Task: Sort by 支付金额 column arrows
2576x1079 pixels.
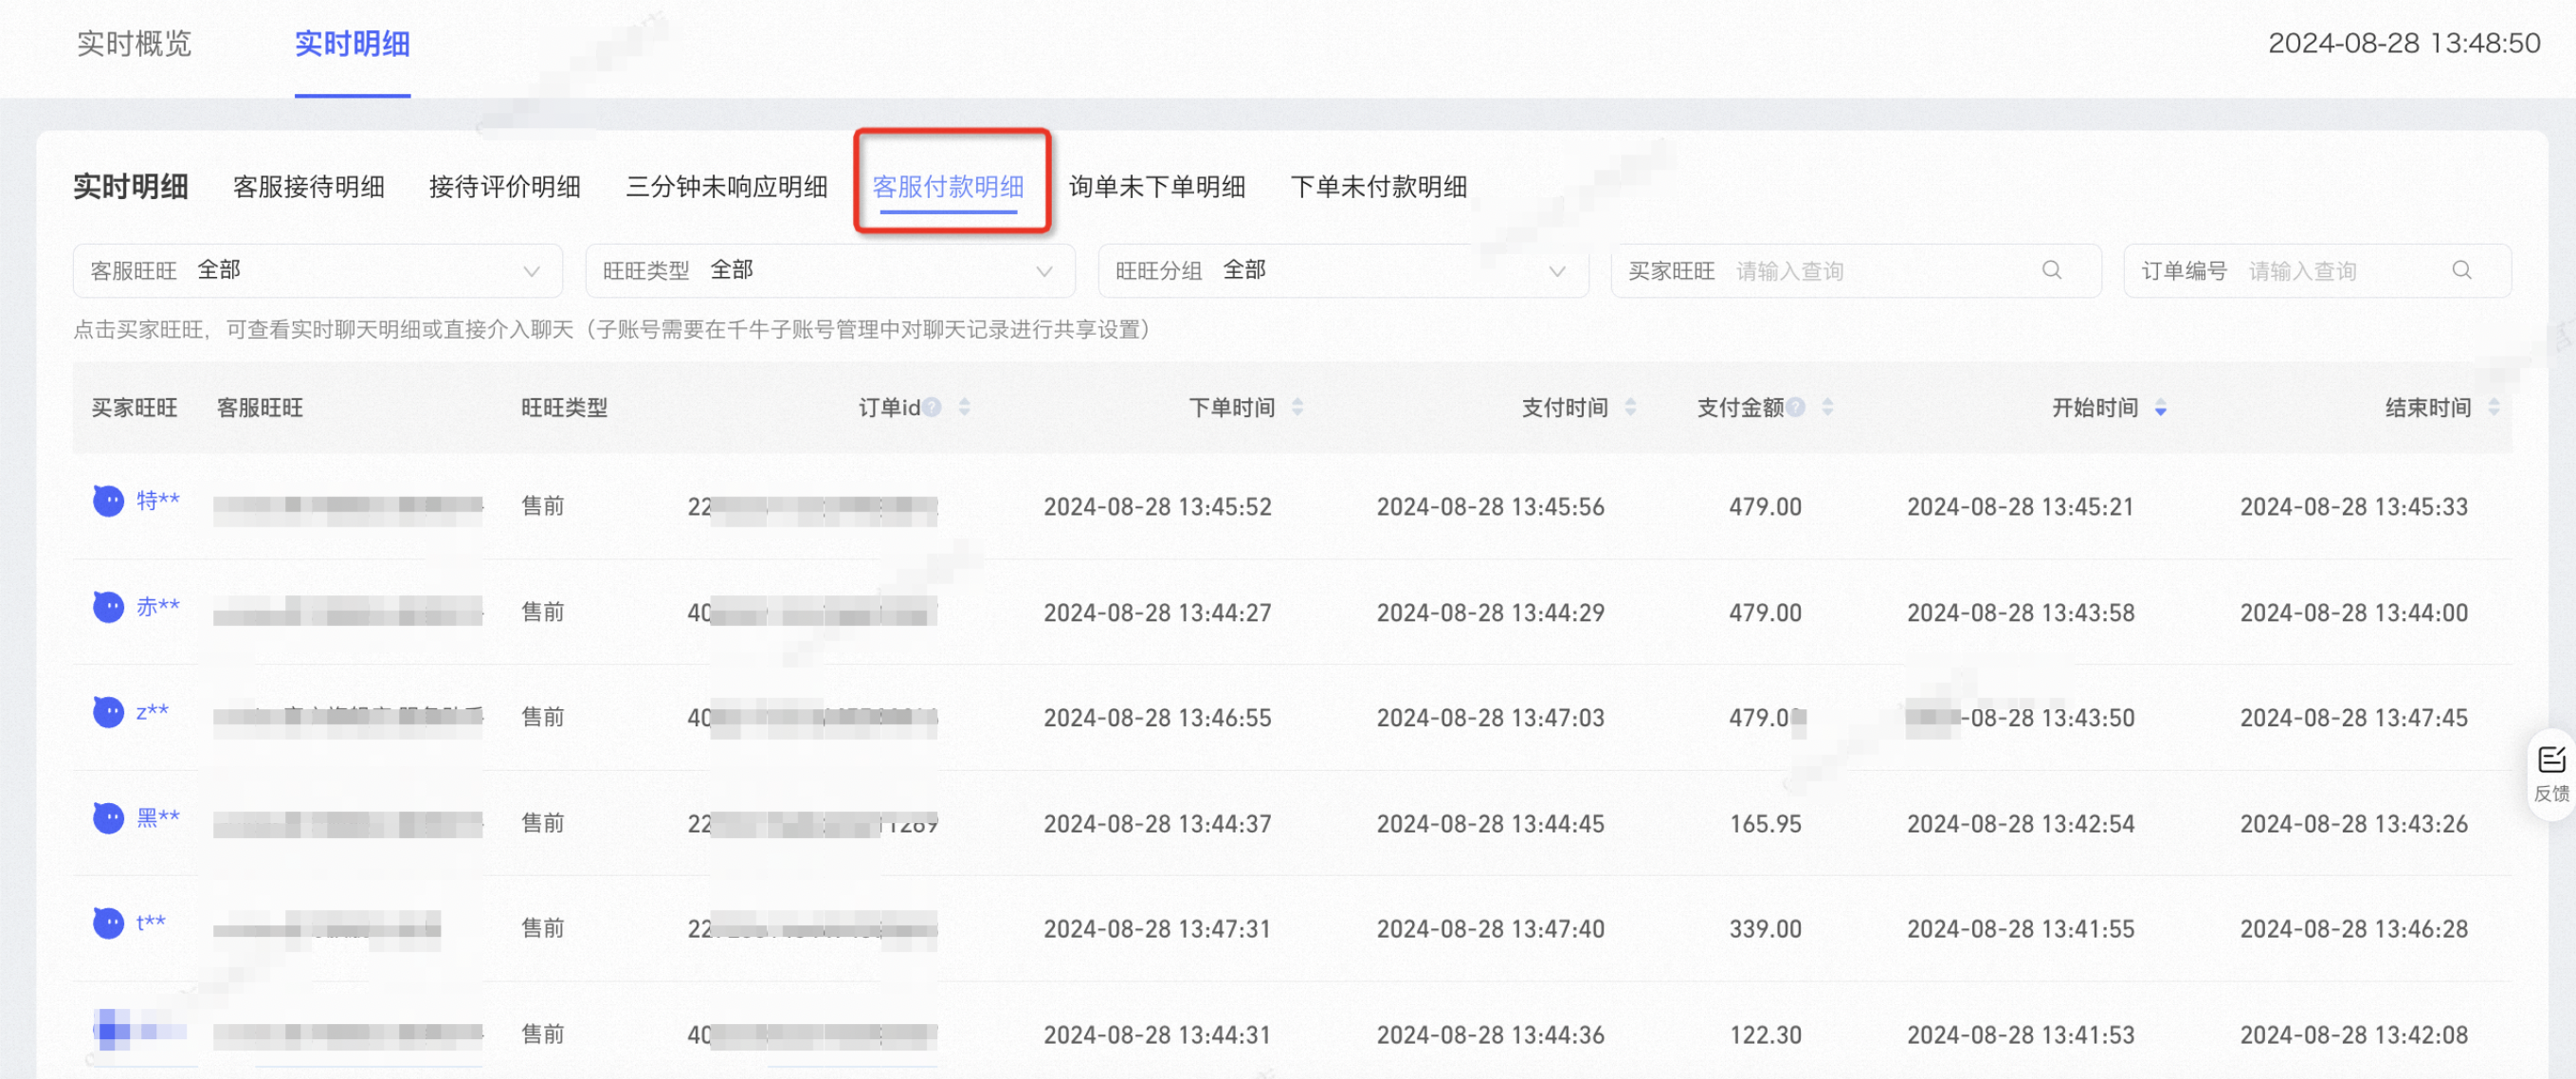Action: 1828,407
